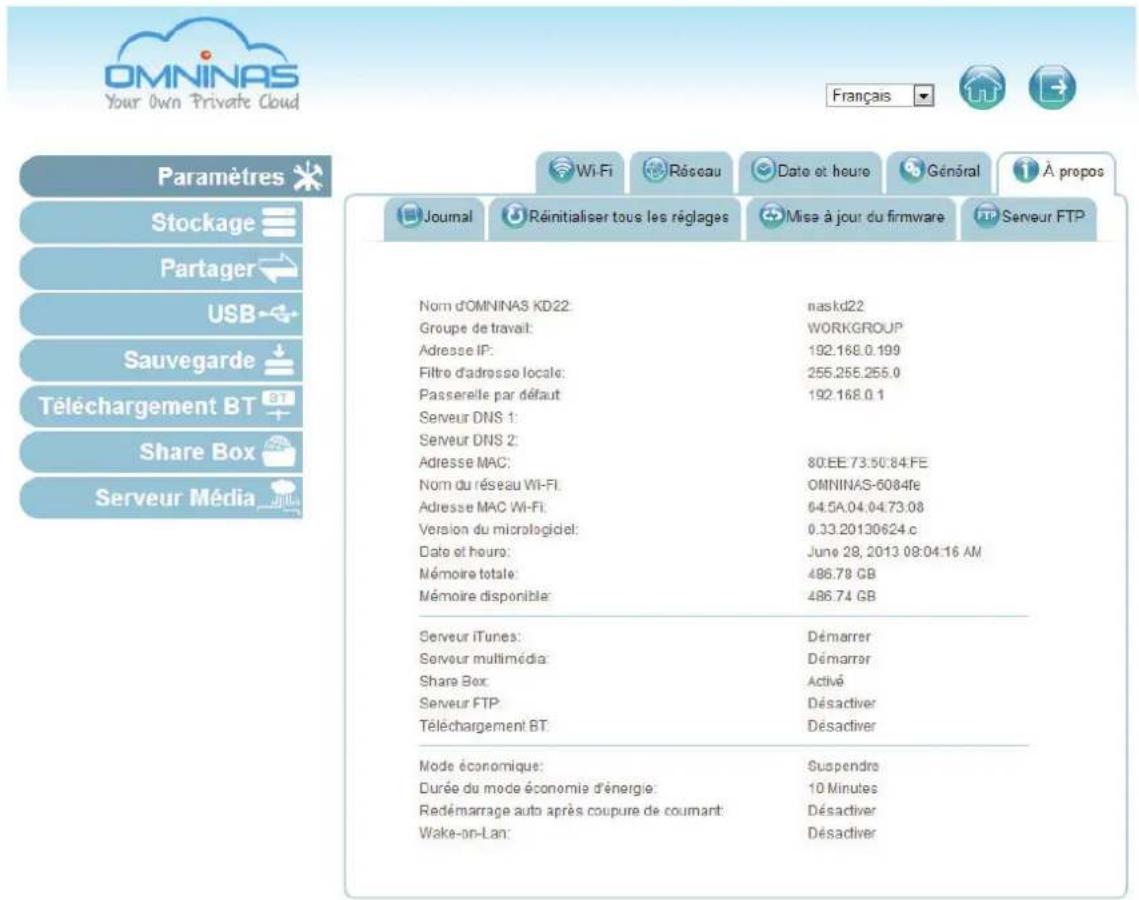Click the À propos info icon
Screen dimensions: 1139x900
(1025, 171)
